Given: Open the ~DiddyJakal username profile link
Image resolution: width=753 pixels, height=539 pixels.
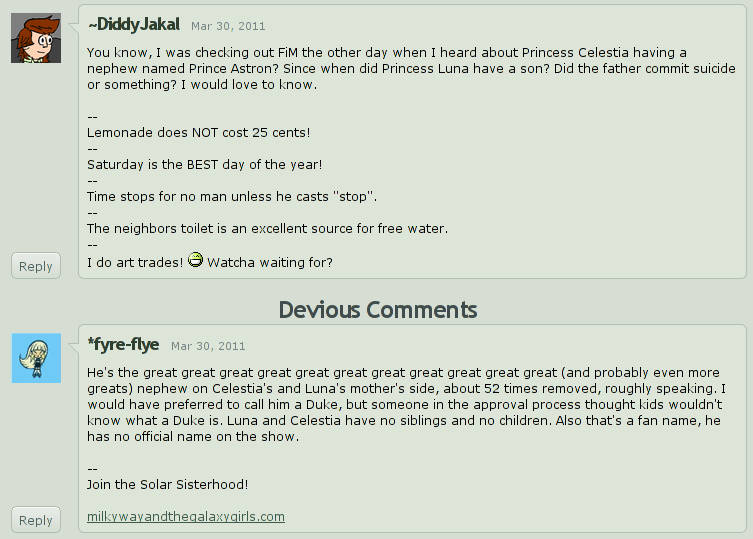Looking at the screenshot, I should [x=132, y=23].
